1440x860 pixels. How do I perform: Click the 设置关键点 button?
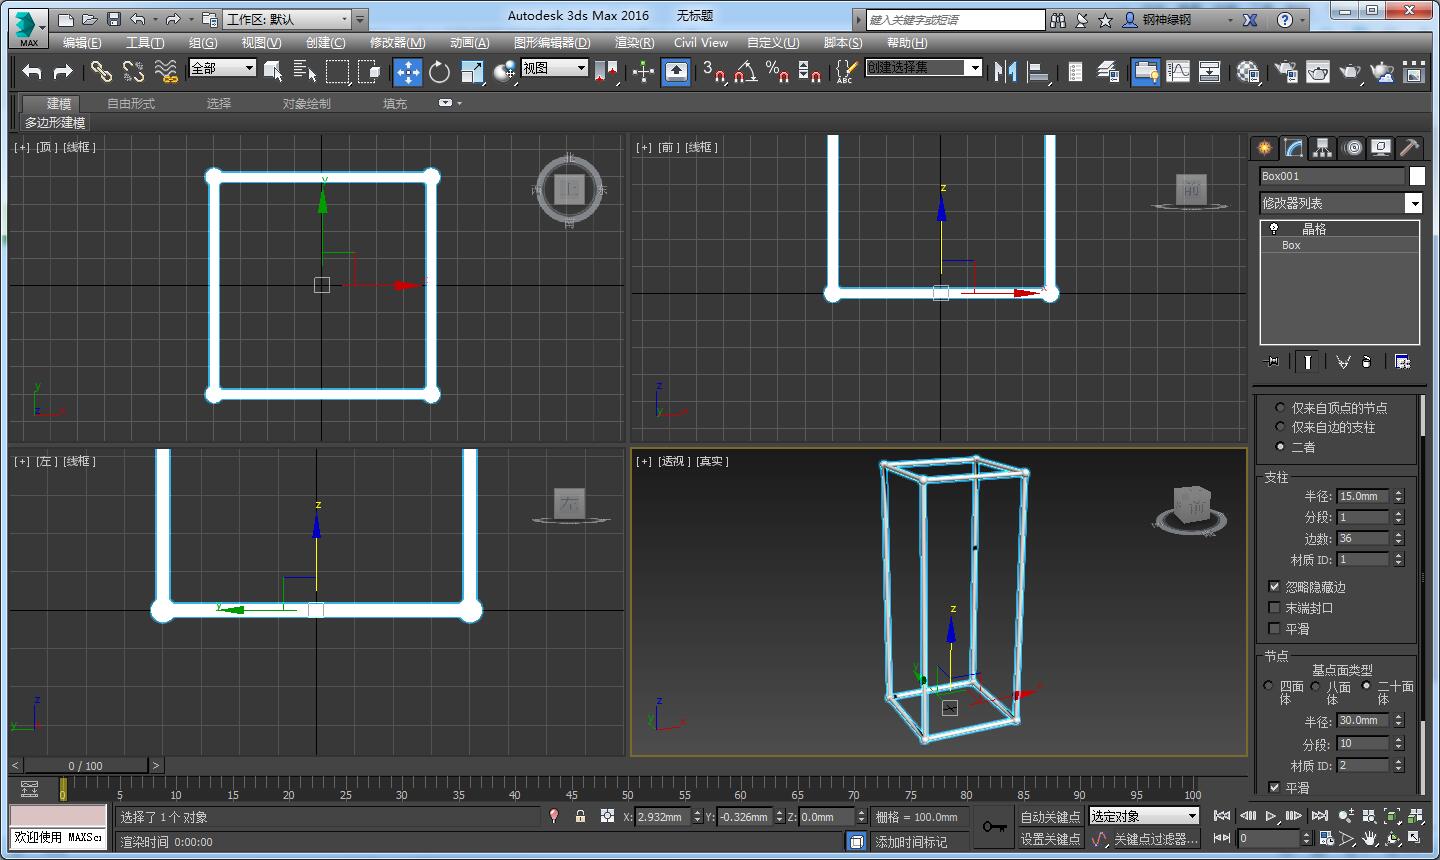(1050, 839)
